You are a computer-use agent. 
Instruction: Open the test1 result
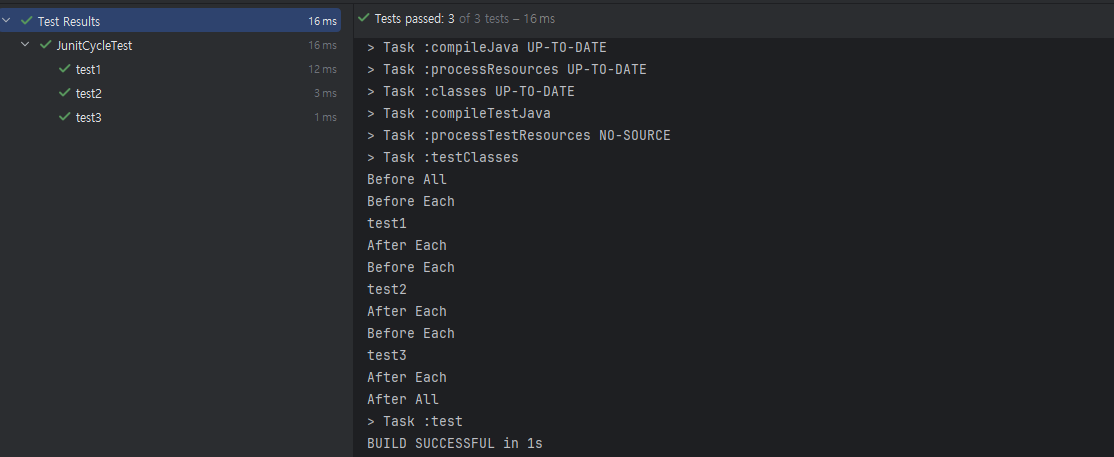point(88,70)
